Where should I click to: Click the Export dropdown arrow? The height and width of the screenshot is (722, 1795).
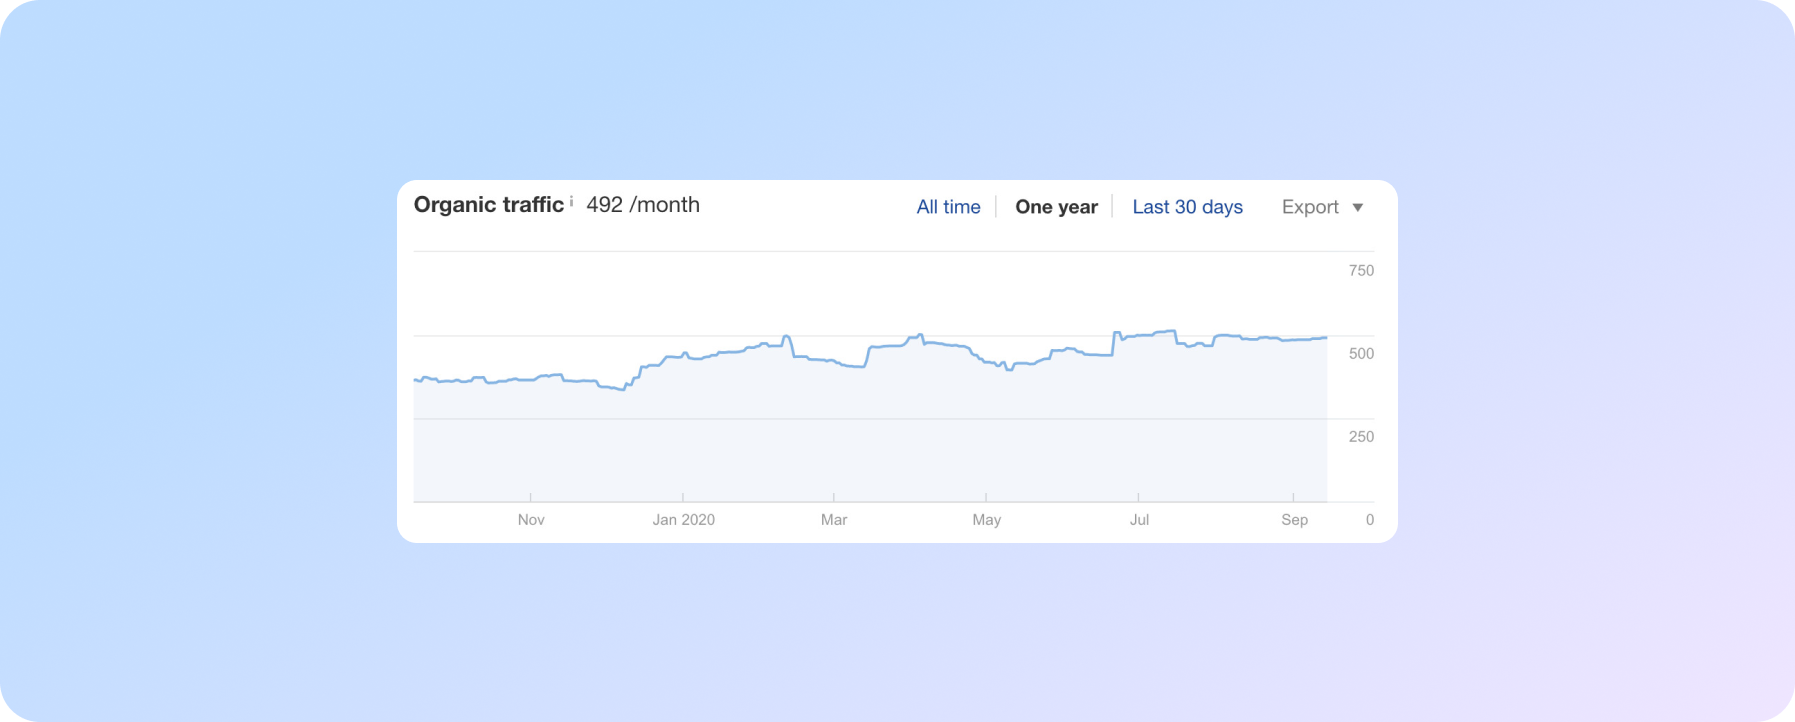coord(1358,208)
